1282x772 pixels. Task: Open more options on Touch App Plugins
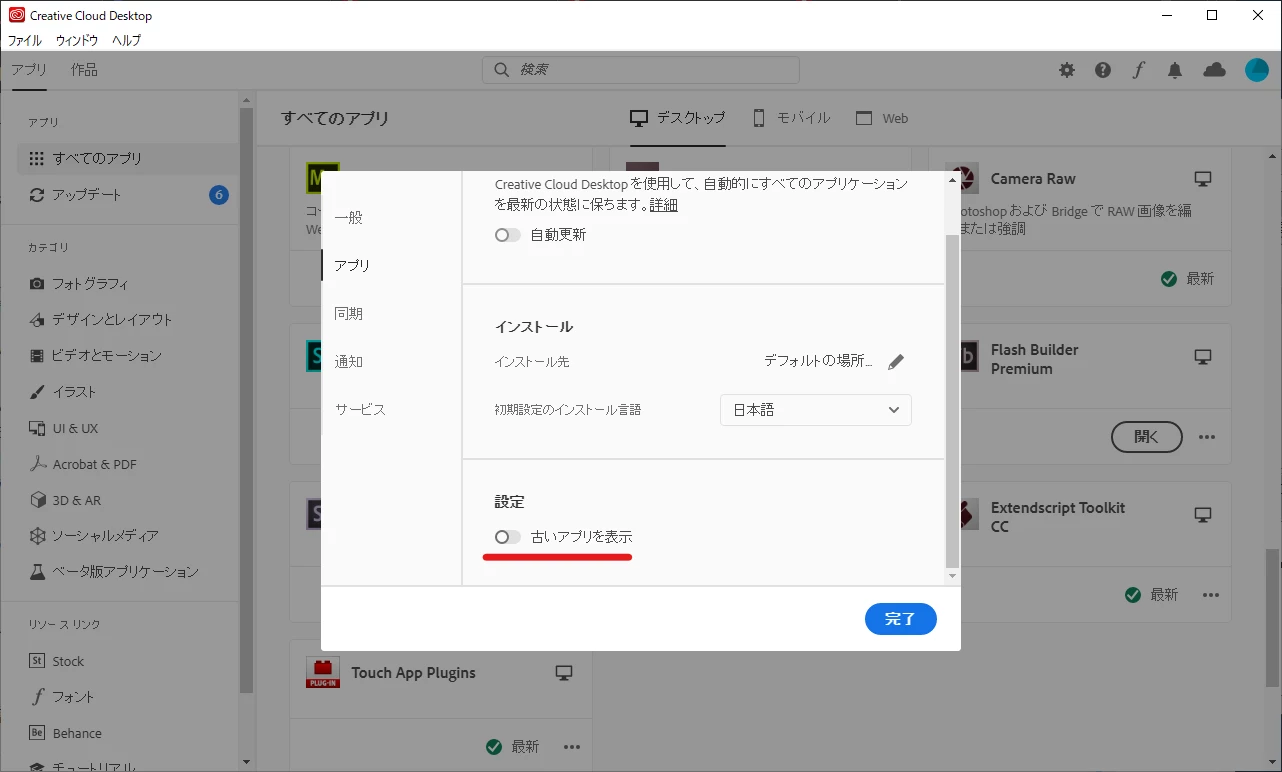coord(572,747)
